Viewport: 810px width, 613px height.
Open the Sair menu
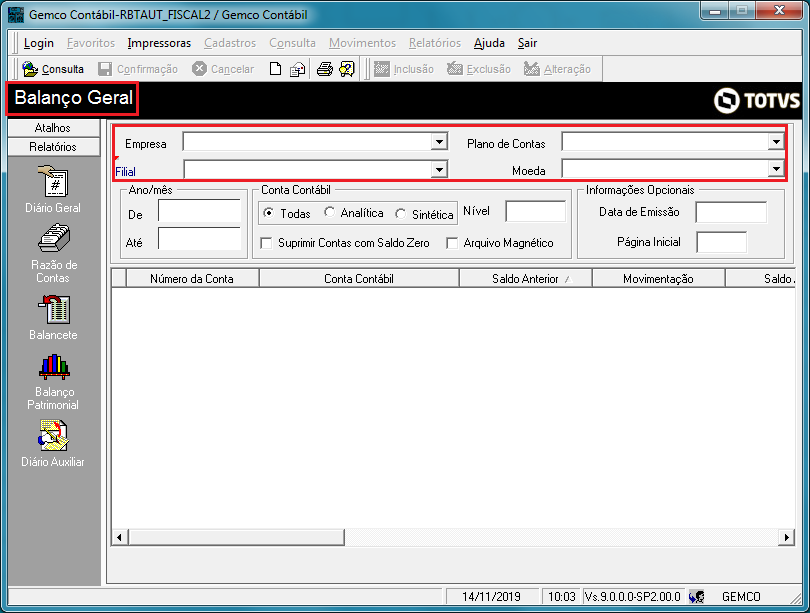point(527,43)
